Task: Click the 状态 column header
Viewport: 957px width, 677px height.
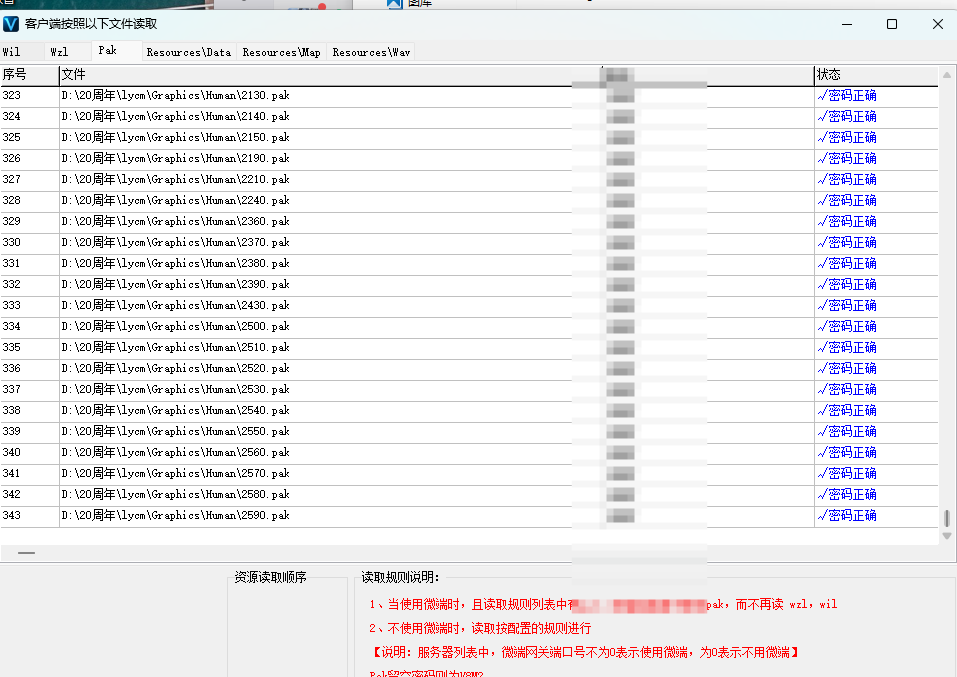Action: [876, 75]
